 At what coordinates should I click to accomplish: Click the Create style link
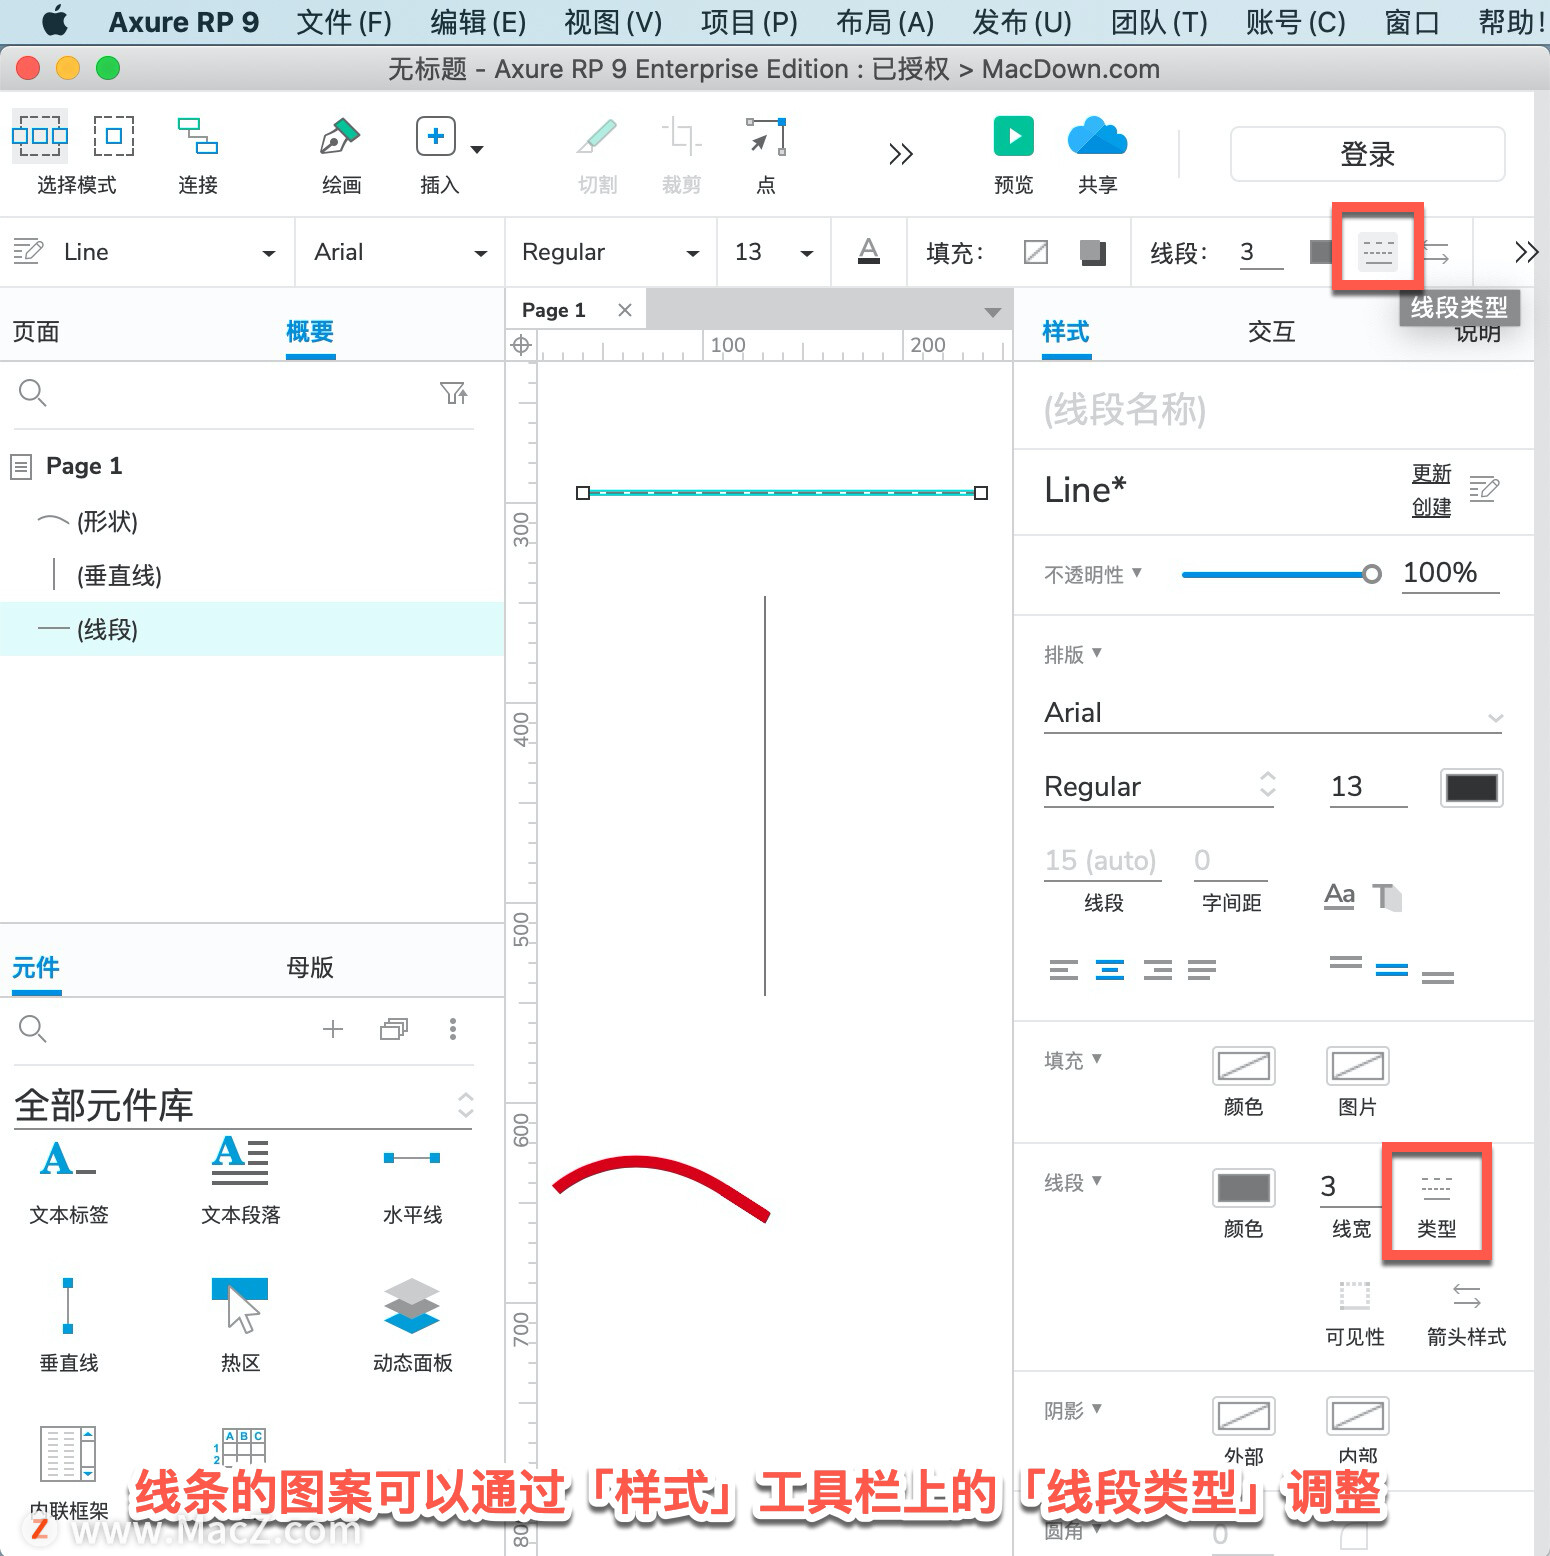pyautogui.click(x=1431, y=507)
